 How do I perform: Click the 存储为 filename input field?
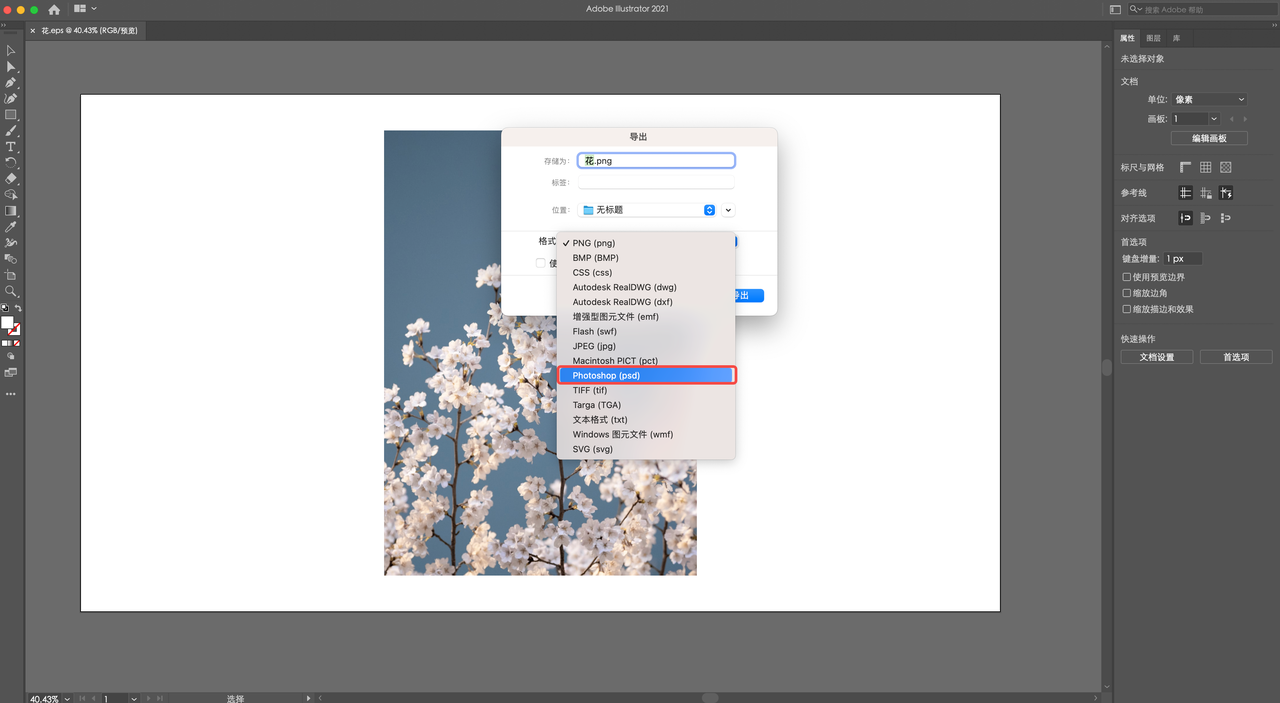[657, 161]
